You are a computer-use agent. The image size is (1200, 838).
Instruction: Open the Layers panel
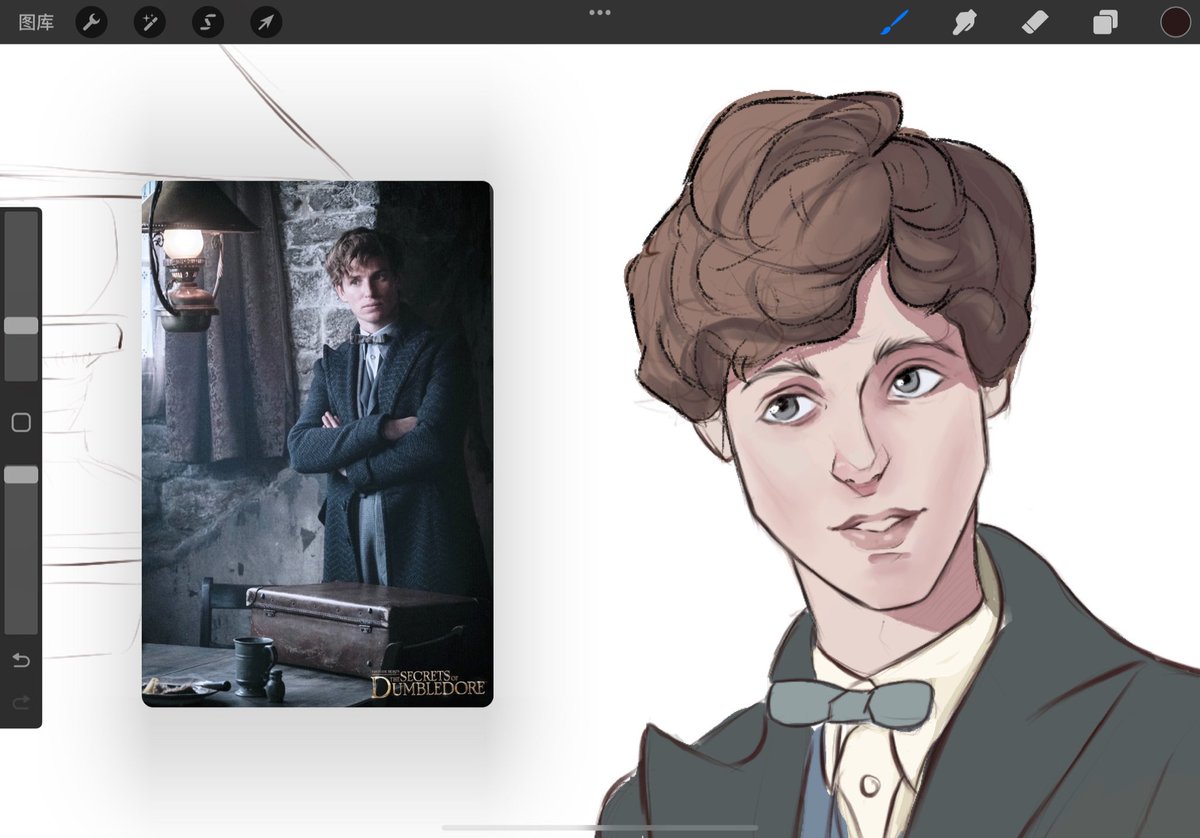[1105, 22]
